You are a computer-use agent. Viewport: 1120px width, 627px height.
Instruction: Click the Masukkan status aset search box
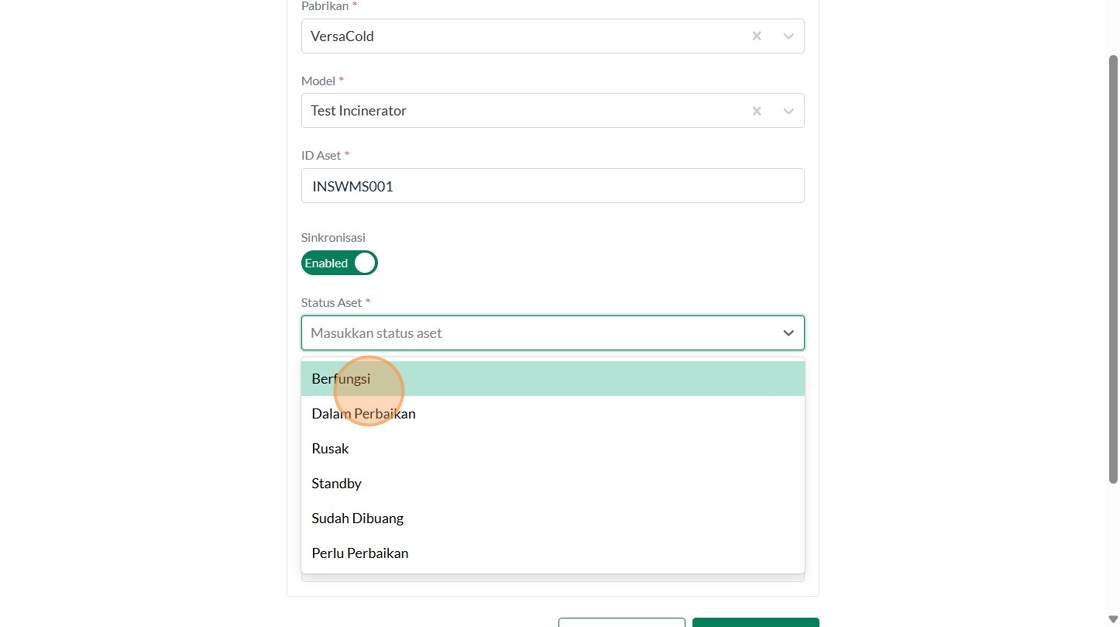coord(530,333)
